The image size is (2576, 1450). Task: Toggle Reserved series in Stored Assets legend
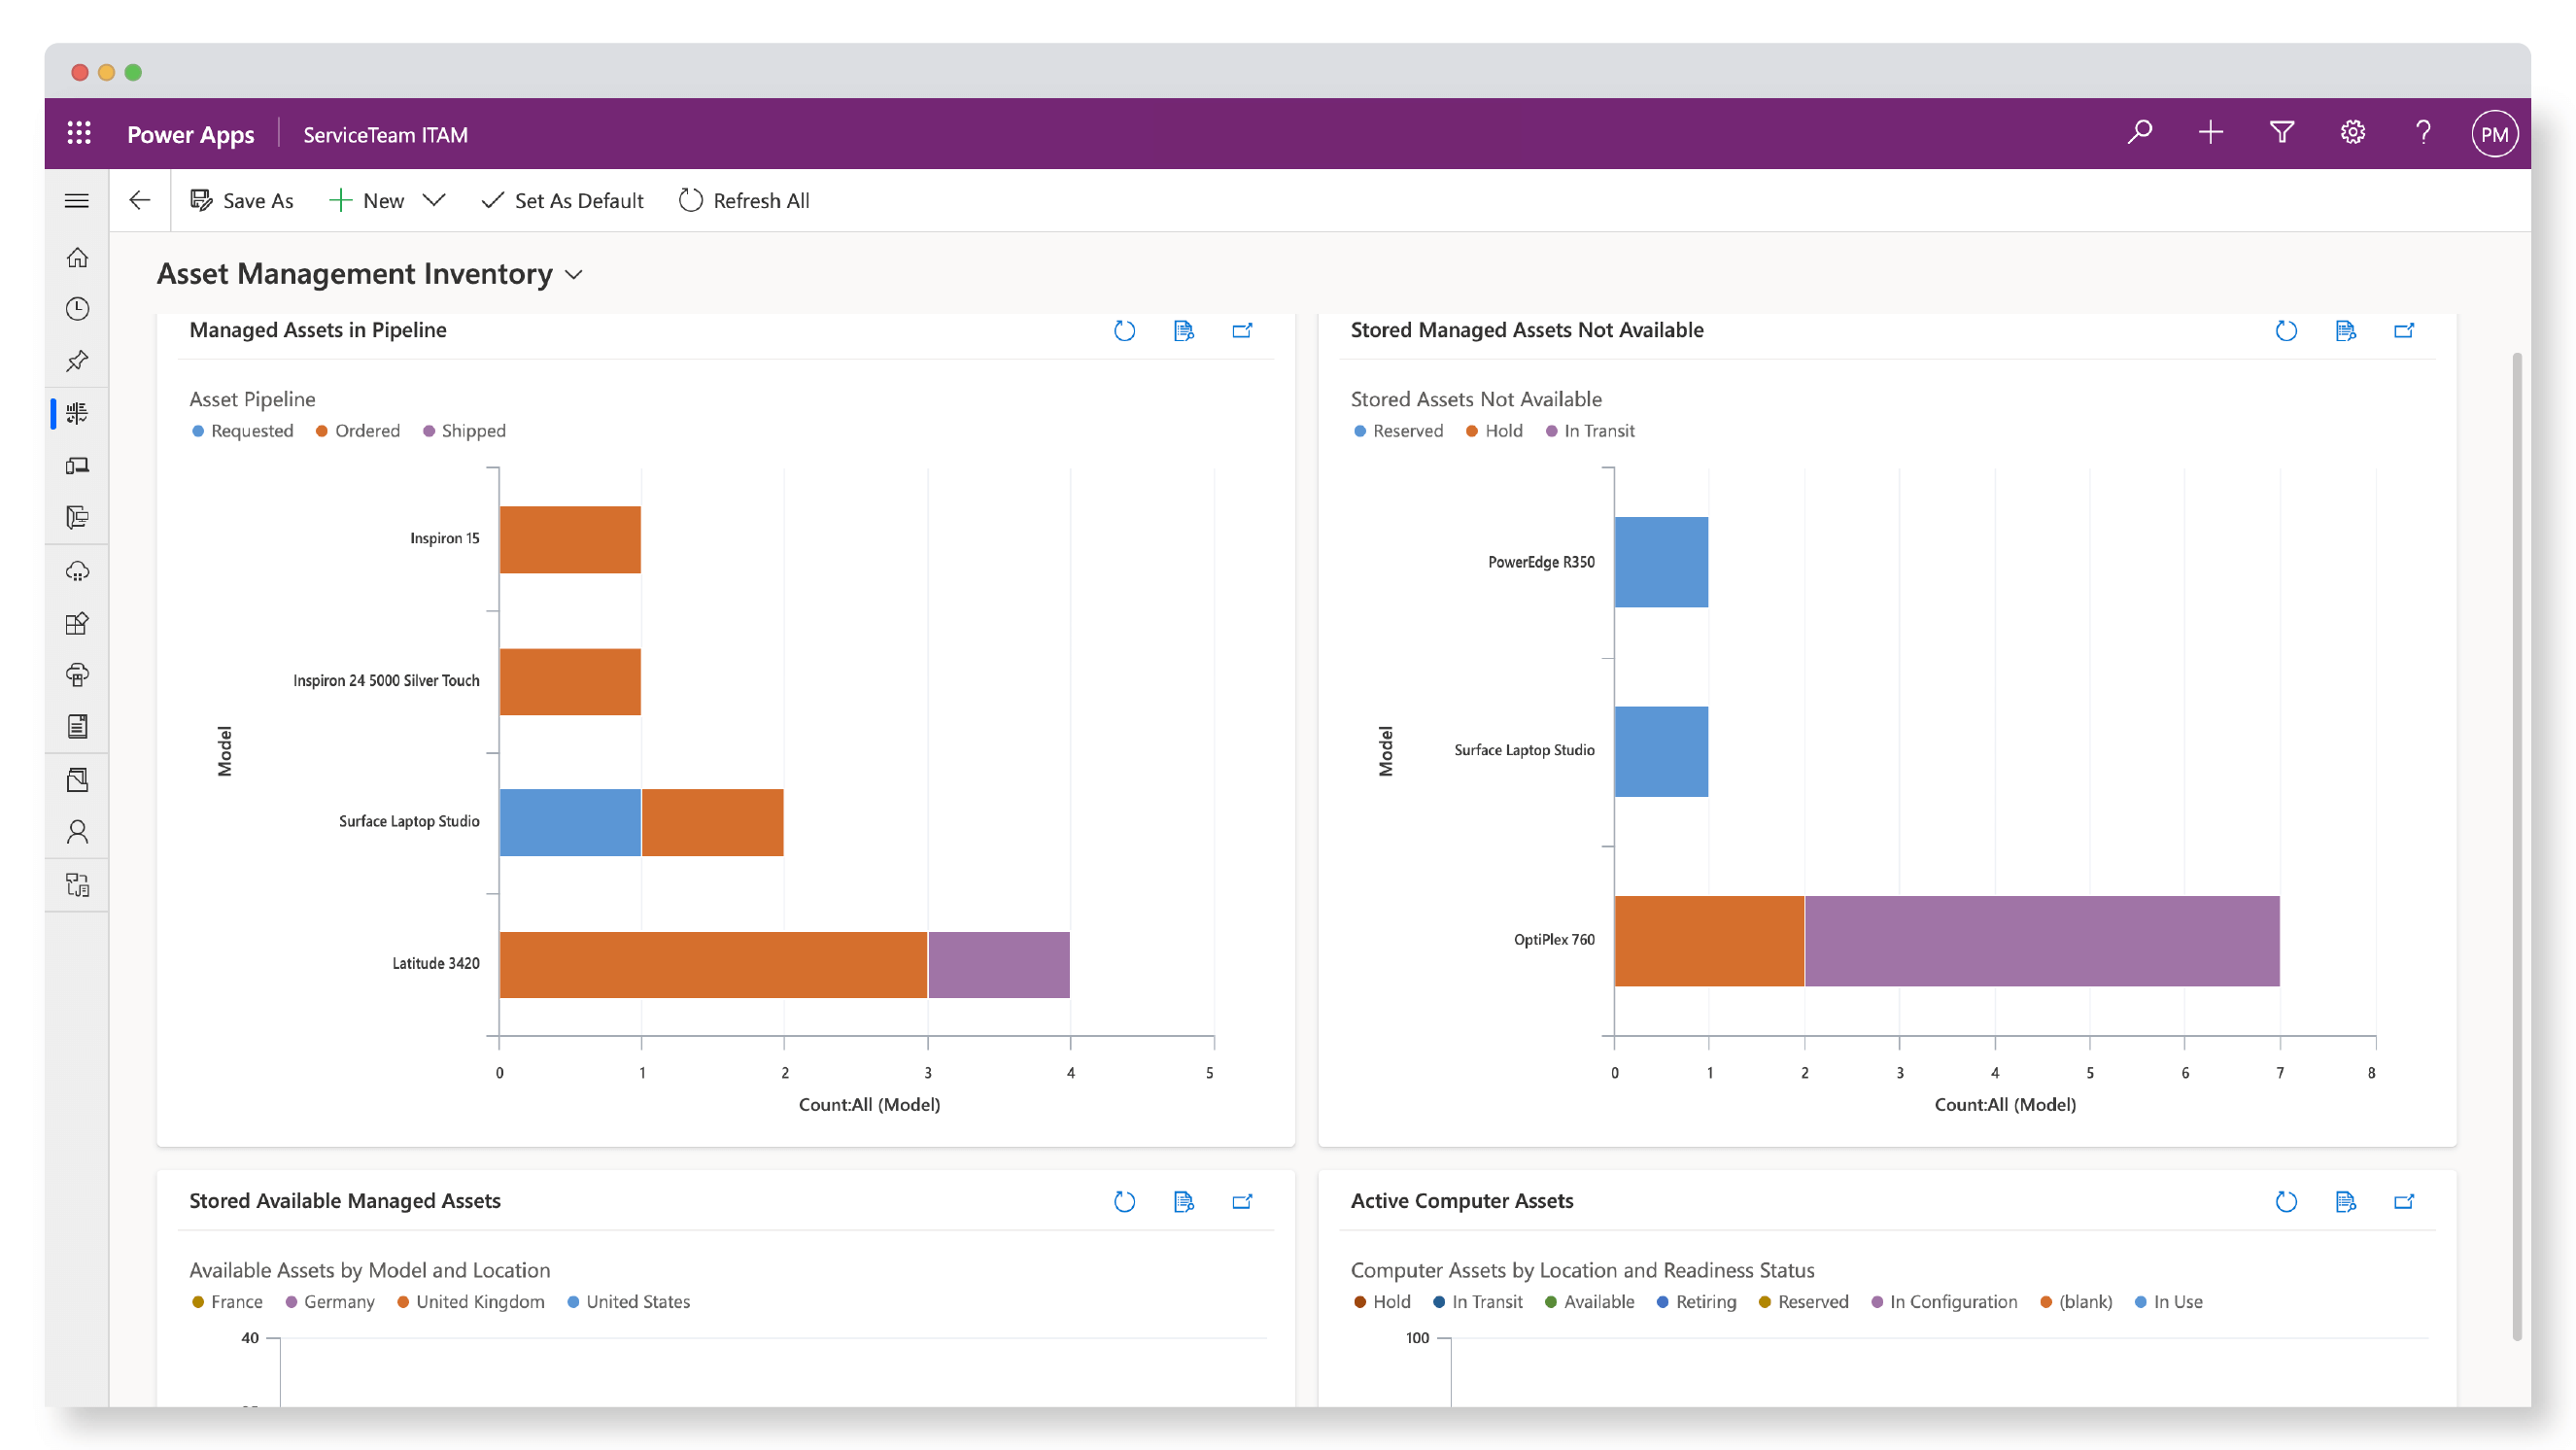1398,431
